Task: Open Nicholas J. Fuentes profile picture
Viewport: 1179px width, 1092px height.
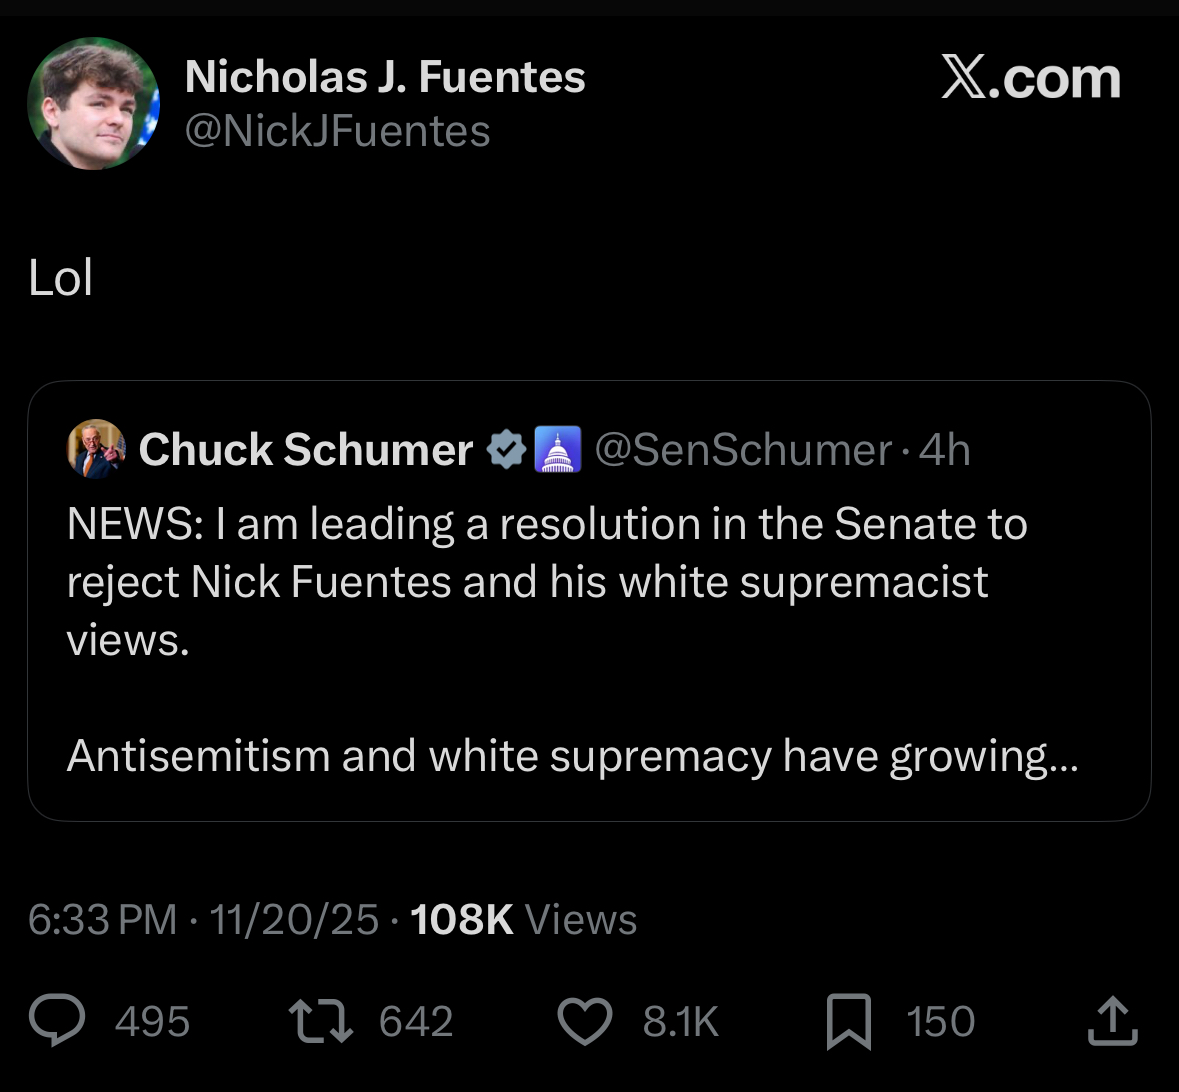Action: tap(93, 104)
